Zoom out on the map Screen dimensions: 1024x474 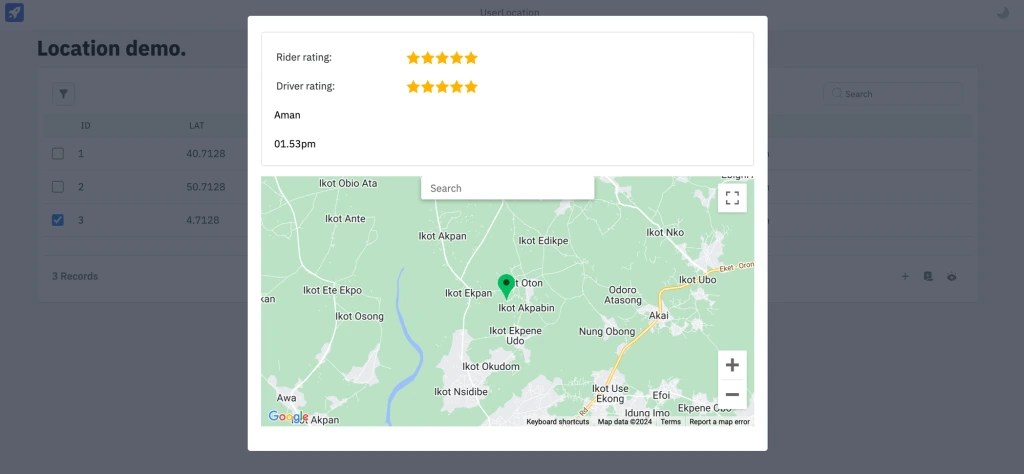pyautogui.click(x=732, y=394)
